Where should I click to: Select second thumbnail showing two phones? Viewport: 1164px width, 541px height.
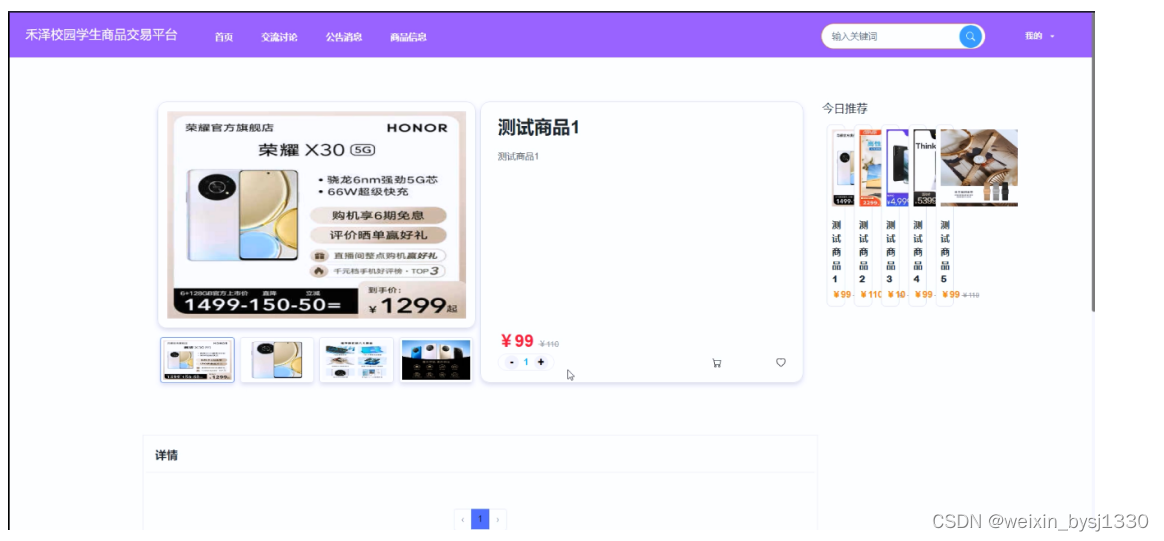(x=277, y=360)
